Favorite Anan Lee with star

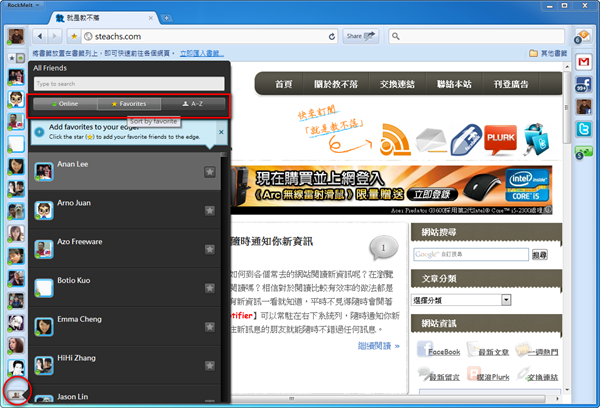(x=209, y=172)
